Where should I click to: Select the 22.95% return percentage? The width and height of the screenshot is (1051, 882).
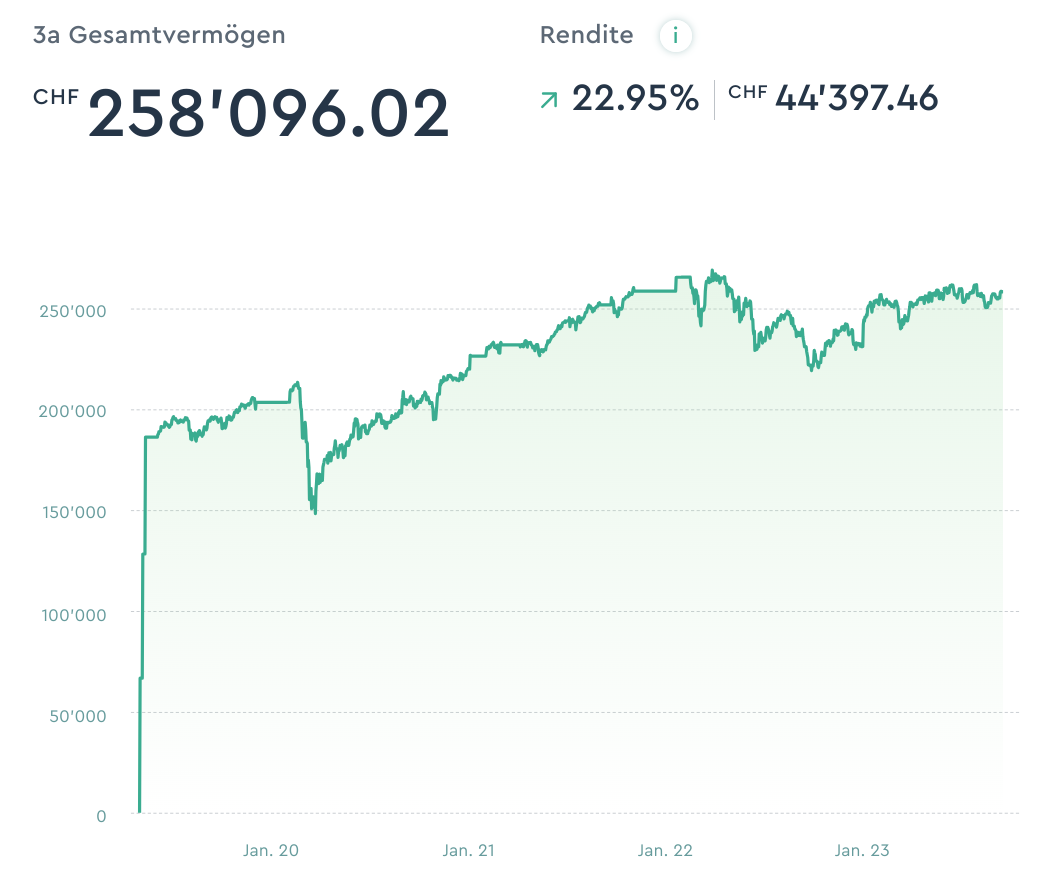(x=635, y=98)
